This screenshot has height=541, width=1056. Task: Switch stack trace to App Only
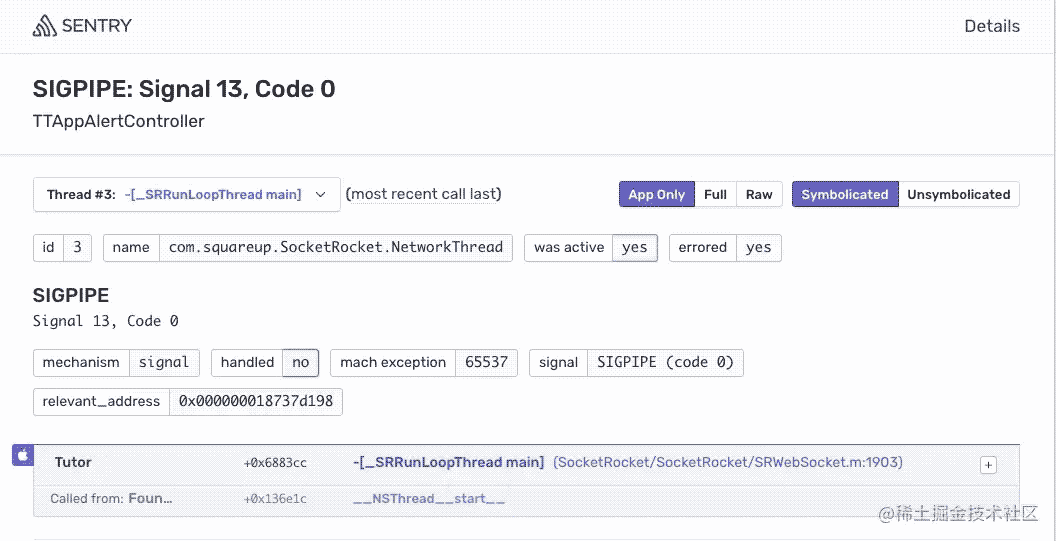tap(656, 195)
